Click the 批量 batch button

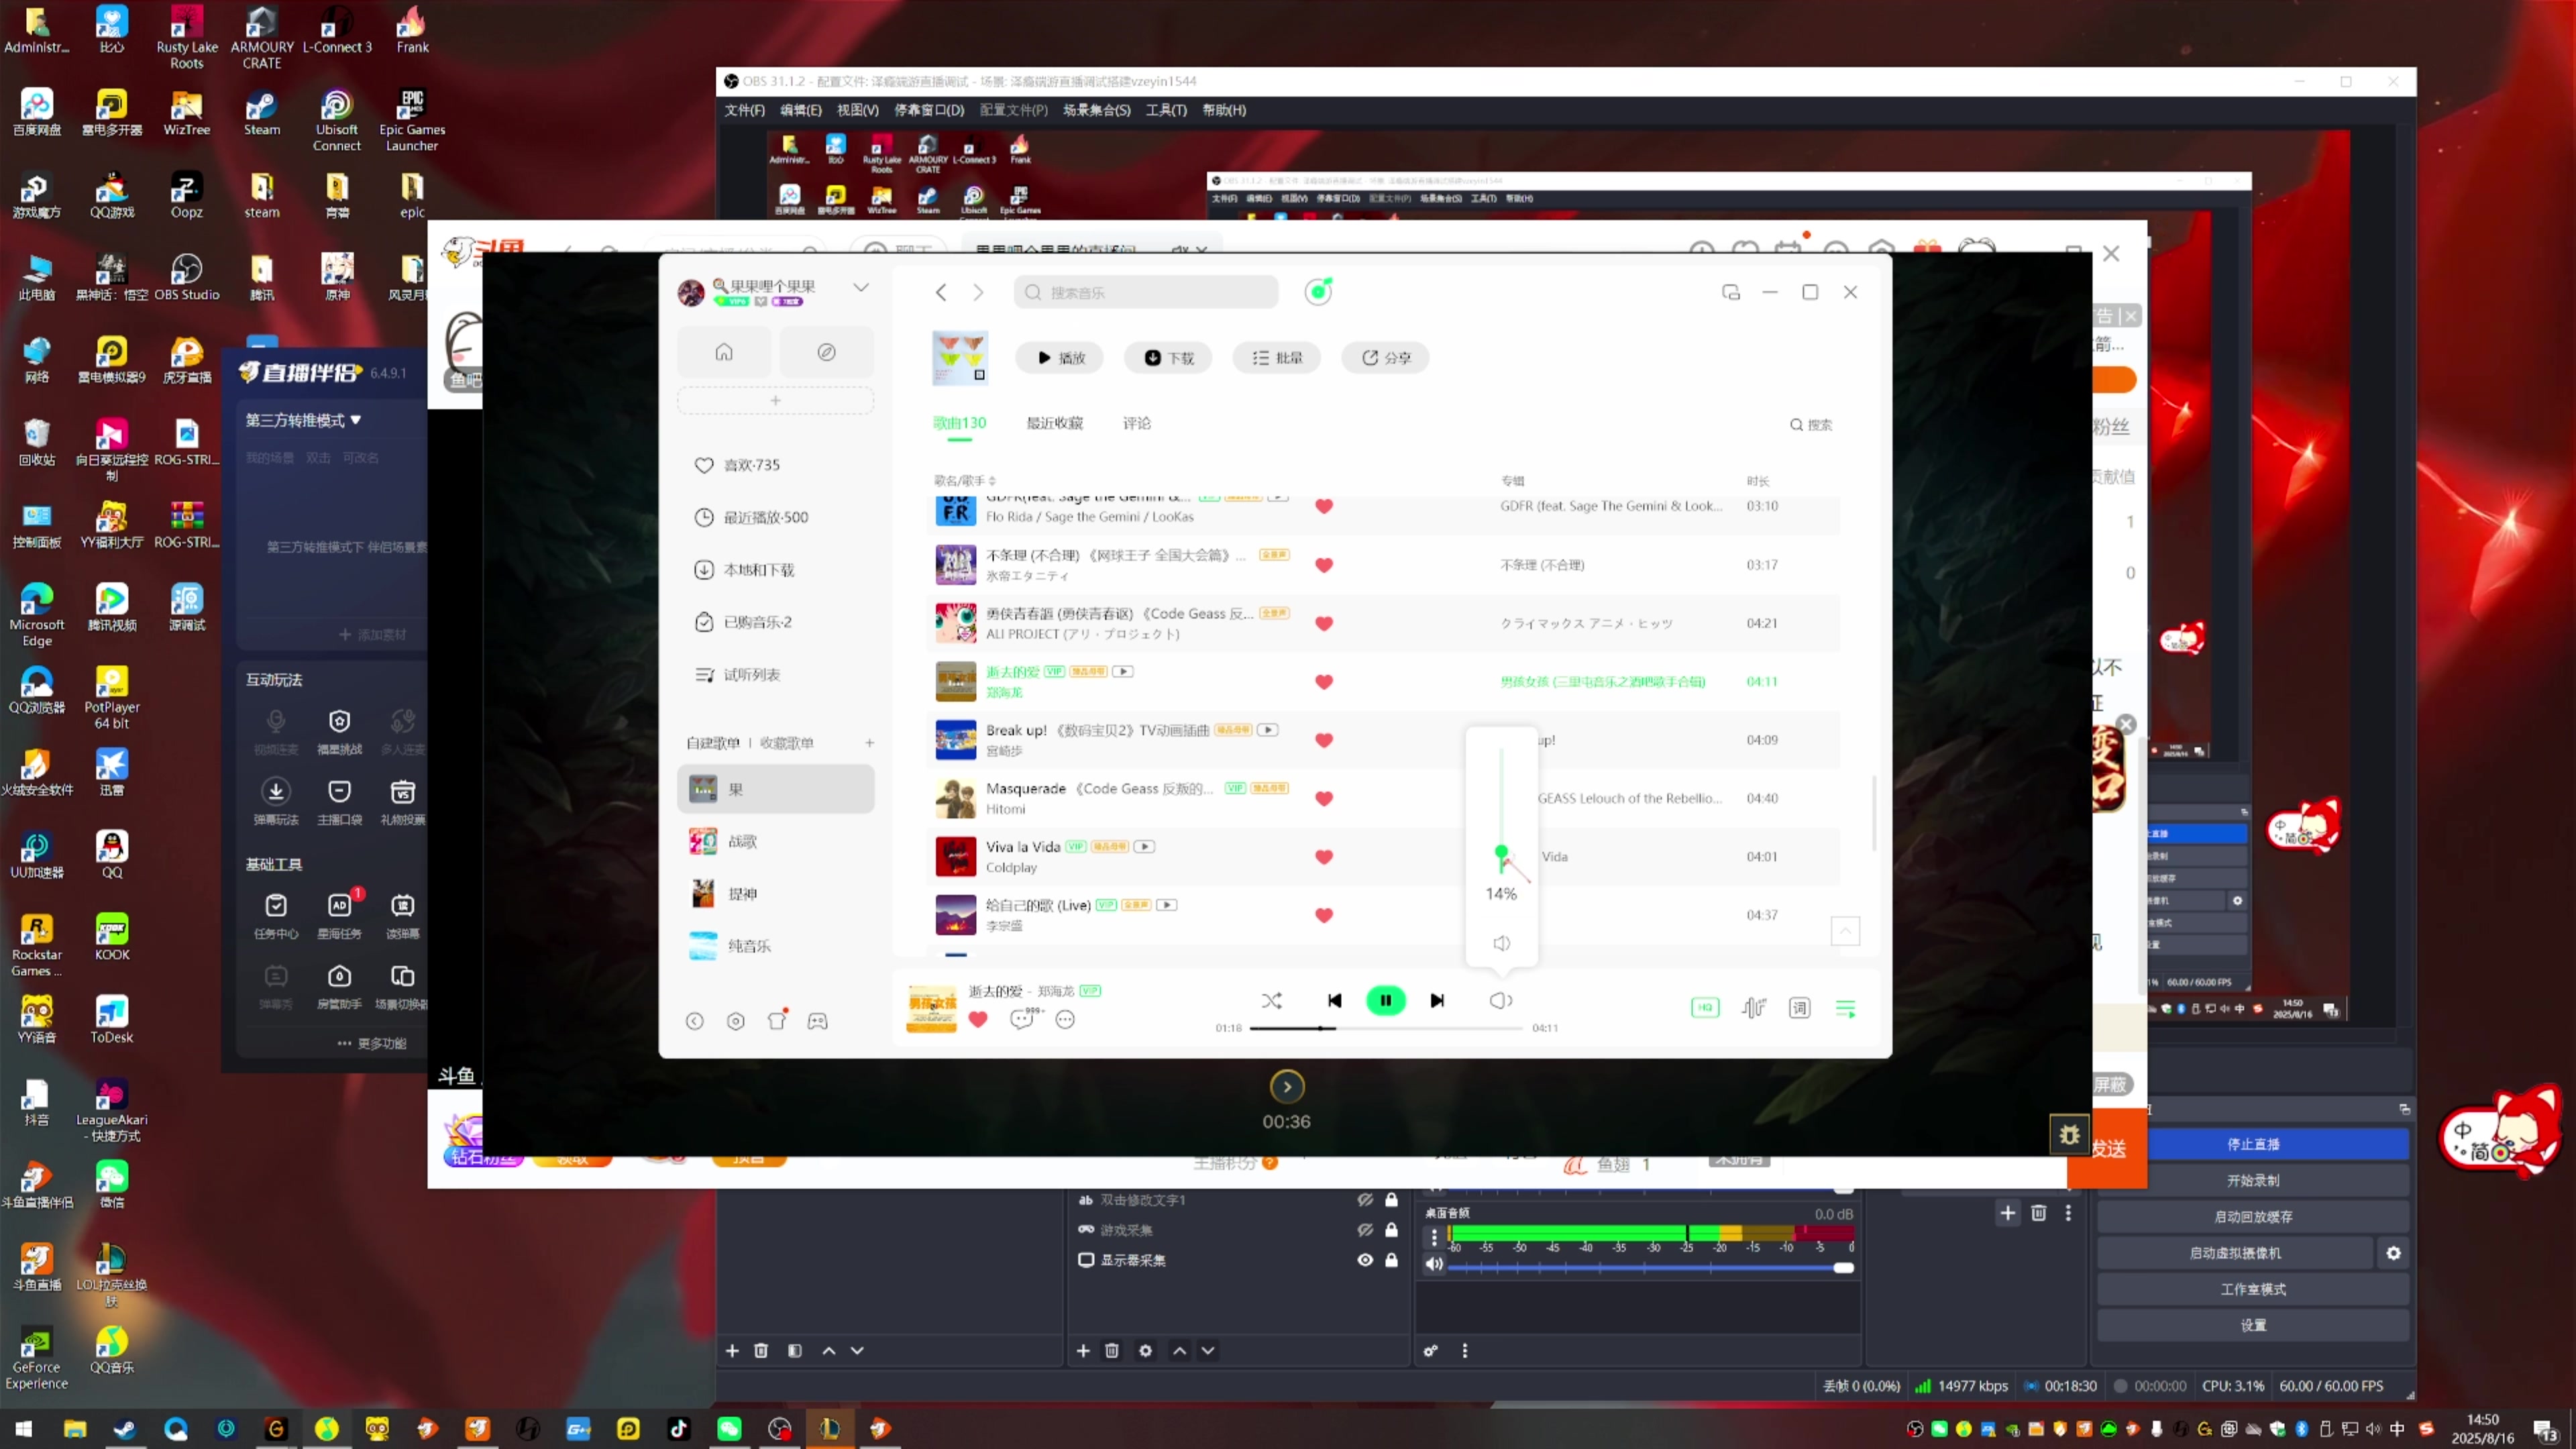tap(1277, 358)
